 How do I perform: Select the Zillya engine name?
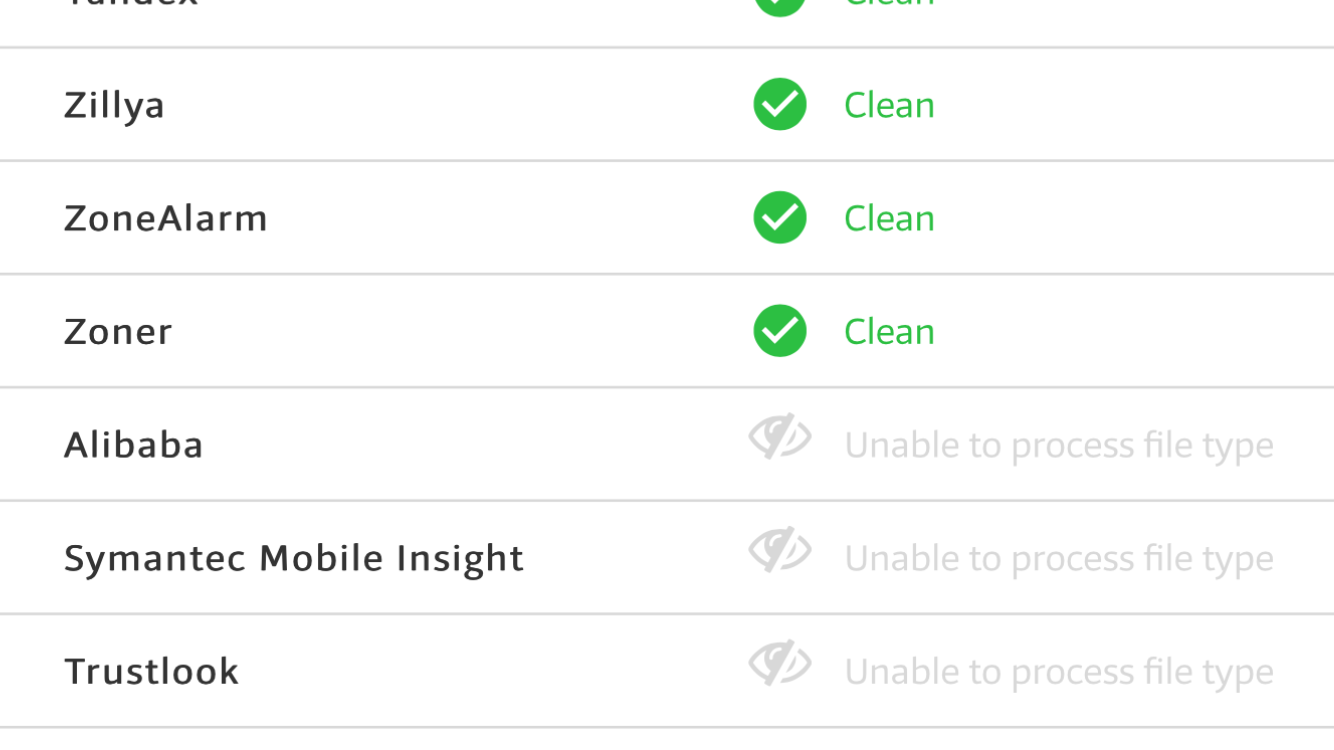(x=114, y=106)
